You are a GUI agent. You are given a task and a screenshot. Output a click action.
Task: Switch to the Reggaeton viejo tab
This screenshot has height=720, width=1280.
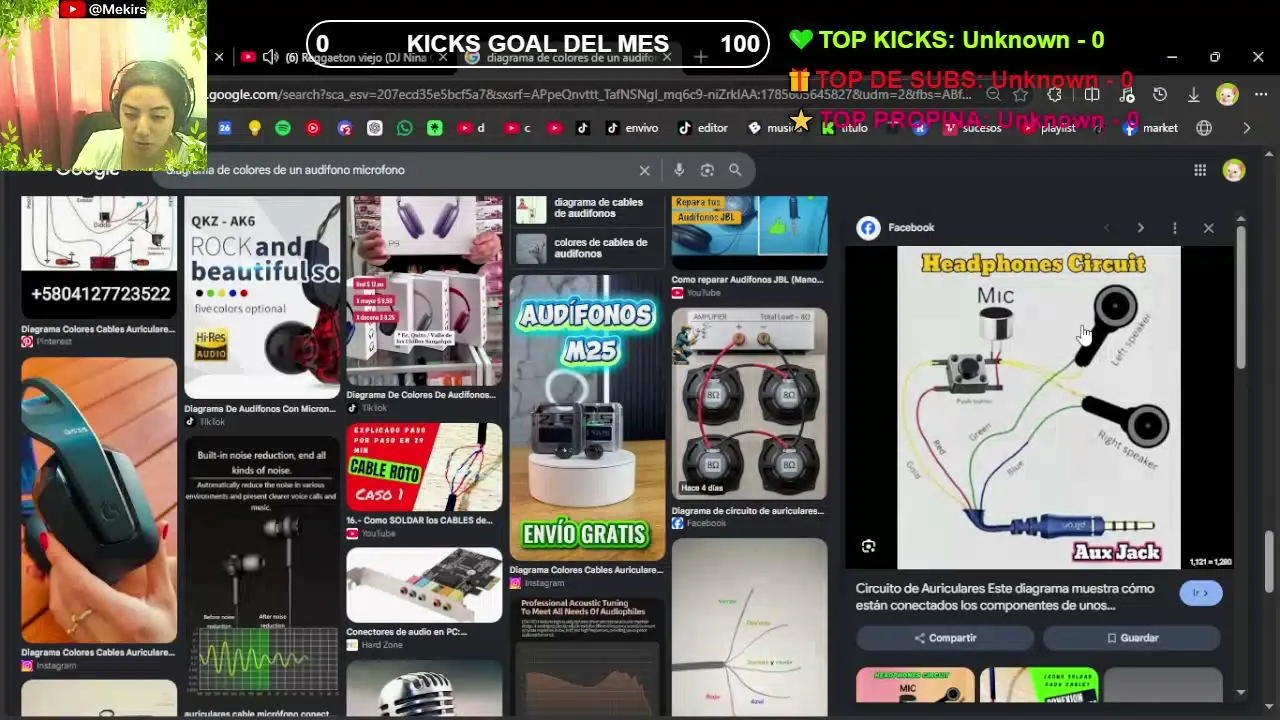[x=345, y=57]
